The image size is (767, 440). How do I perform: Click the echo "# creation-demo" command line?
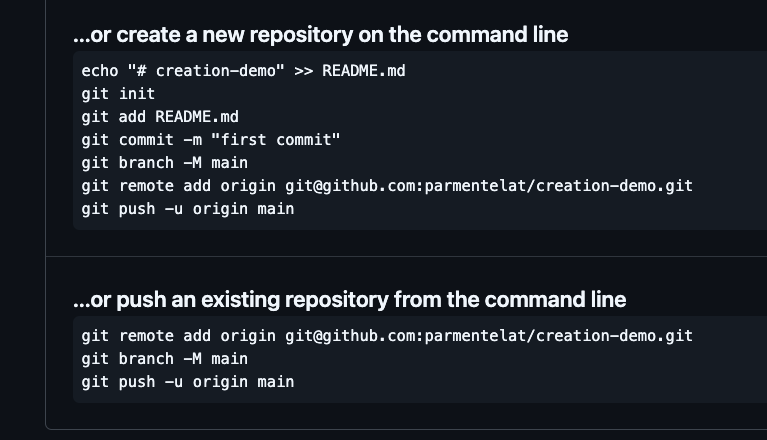coord(243,71)
